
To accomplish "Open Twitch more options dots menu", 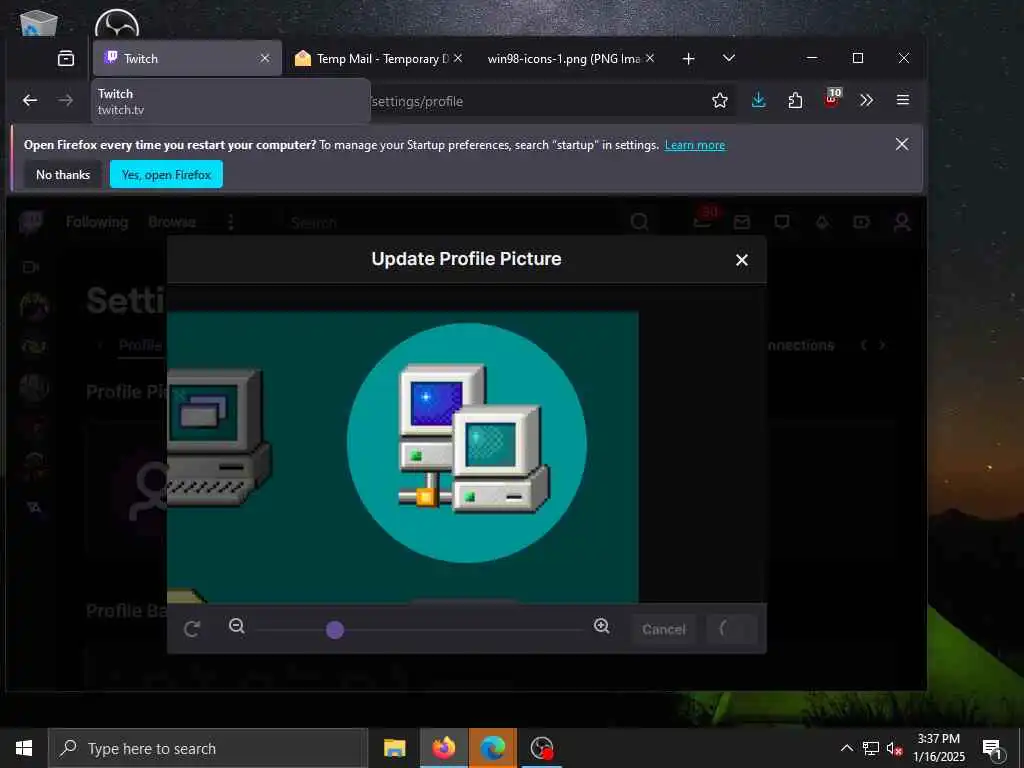I will point(231,223).
